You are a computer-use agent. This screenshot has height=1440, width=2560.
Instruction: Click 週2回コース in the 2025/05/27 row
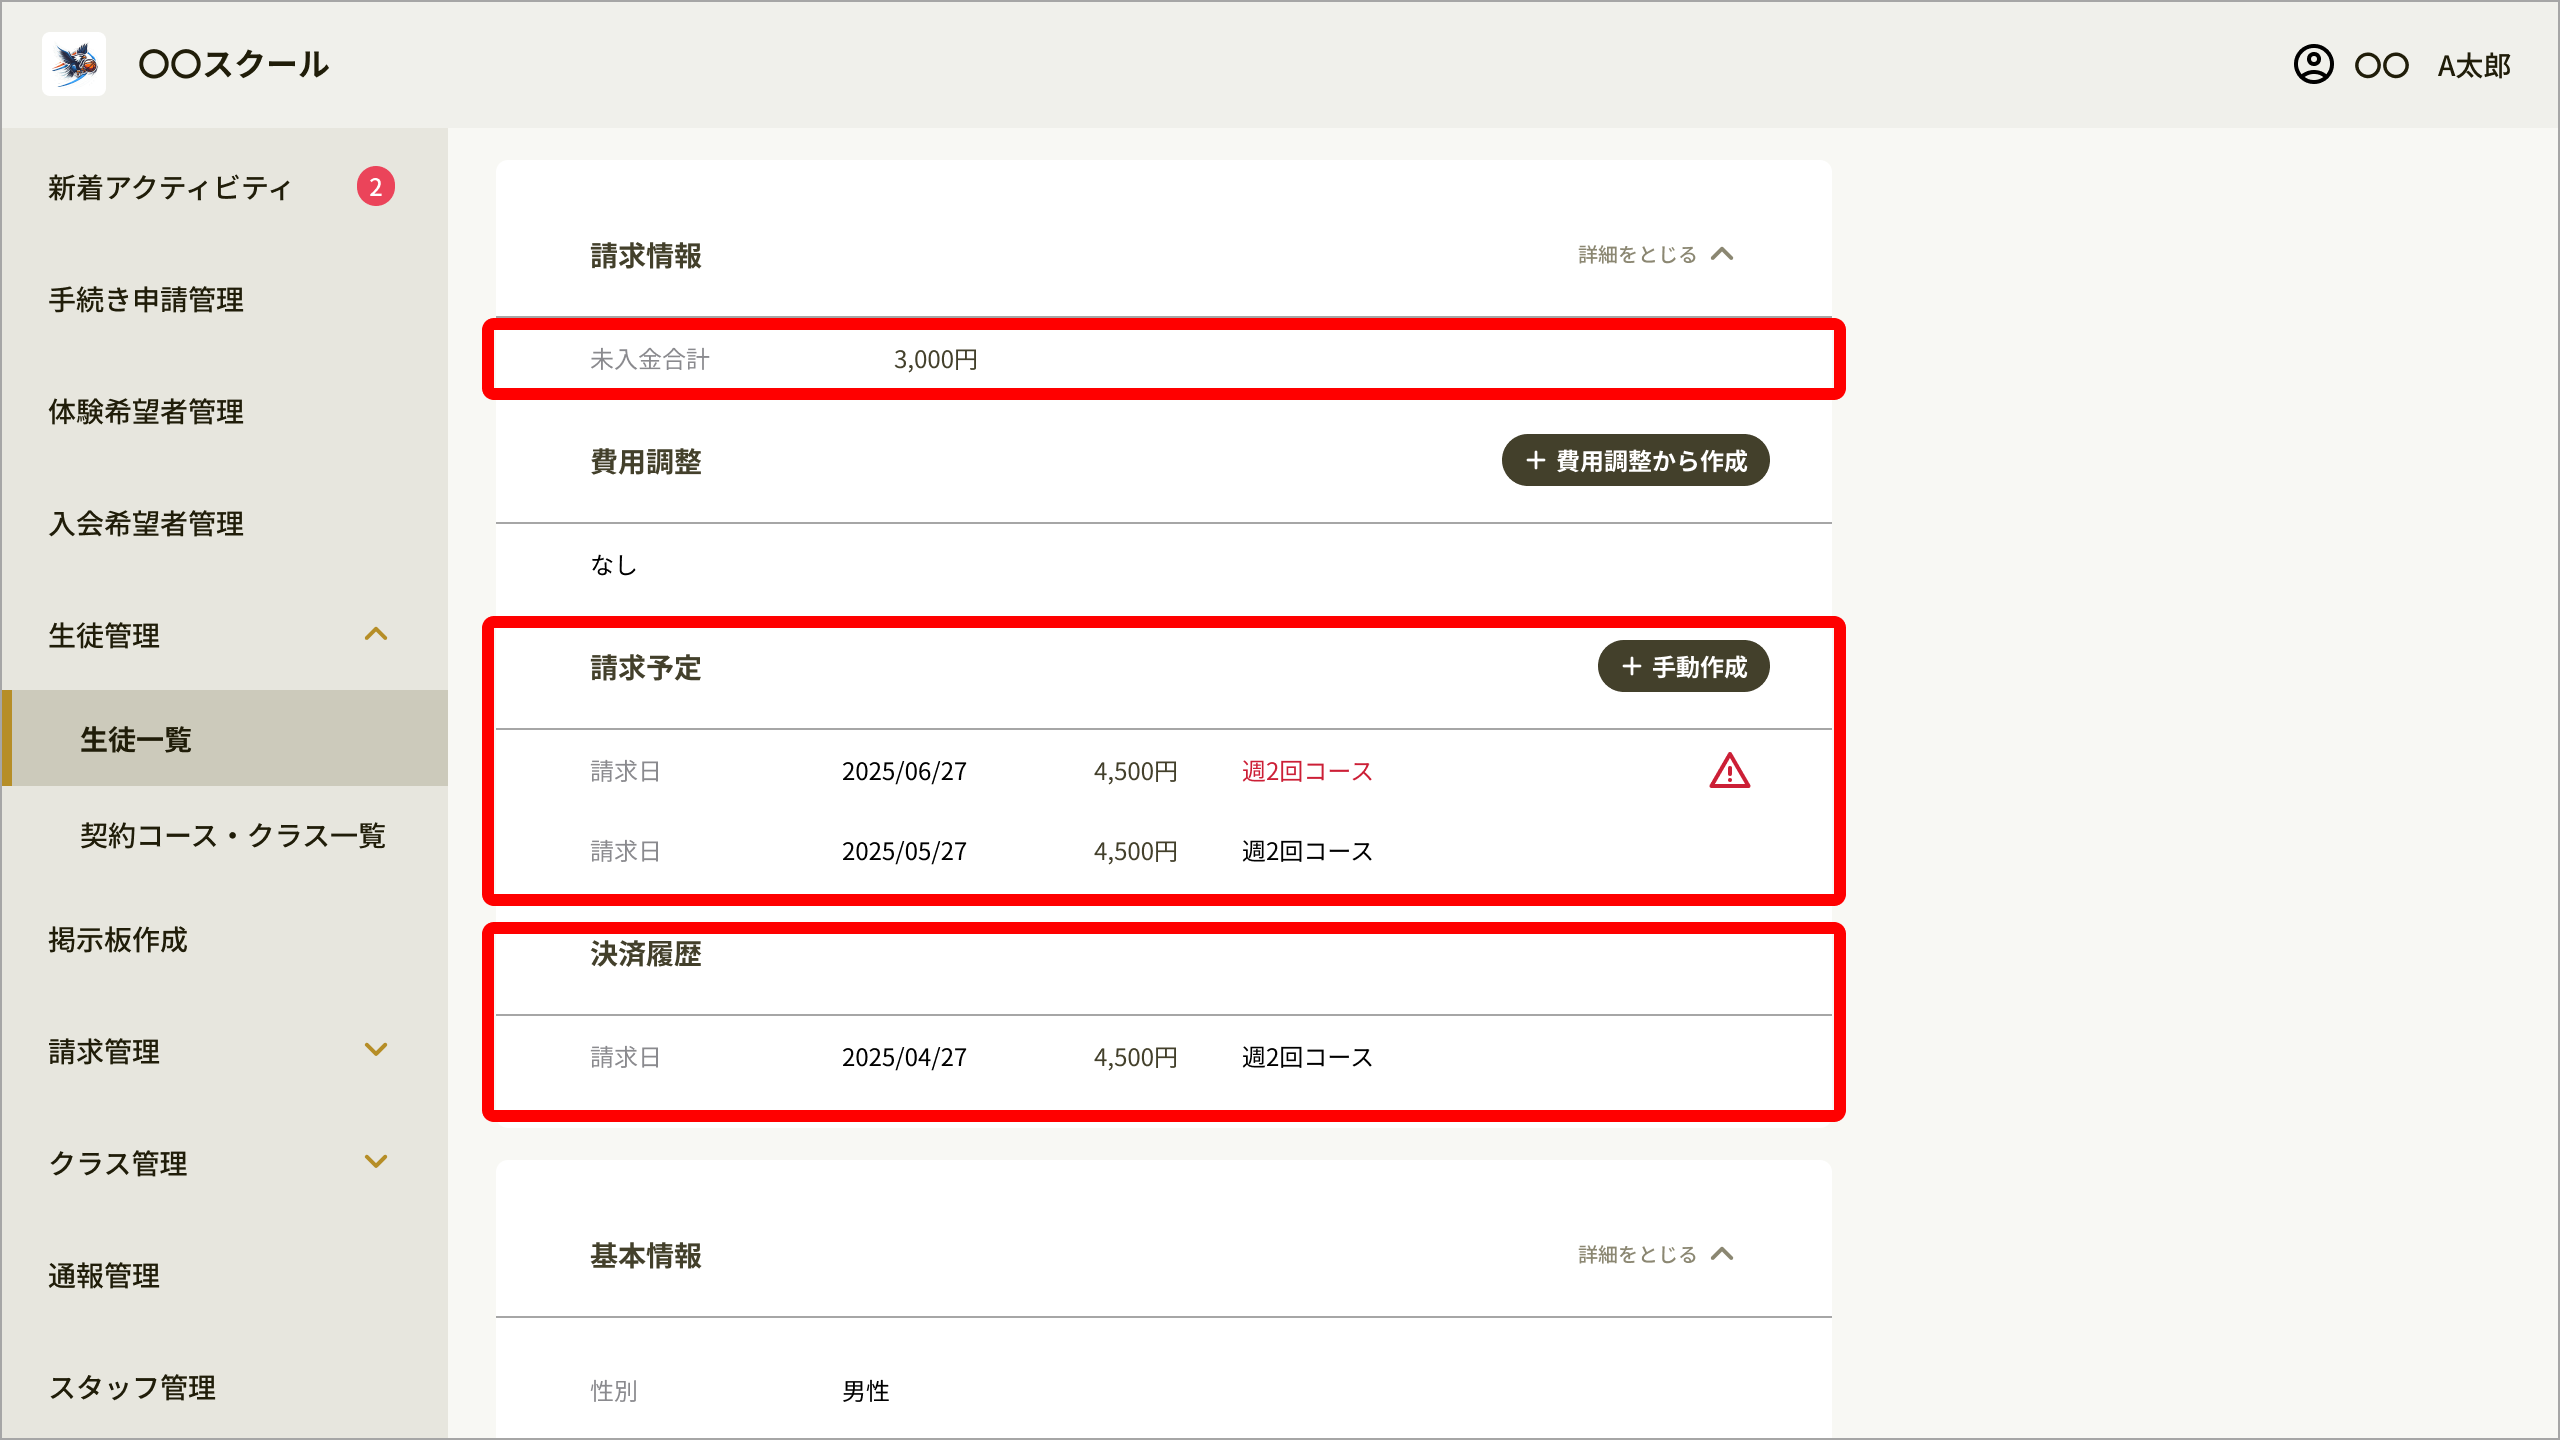[1307, 852]
